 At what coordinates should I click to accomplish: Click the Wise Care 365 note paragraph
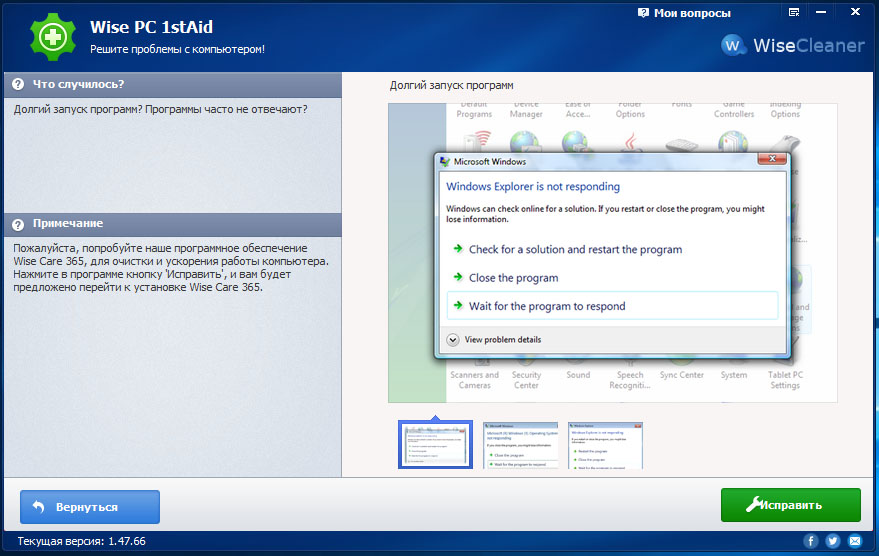pos(171,267)
